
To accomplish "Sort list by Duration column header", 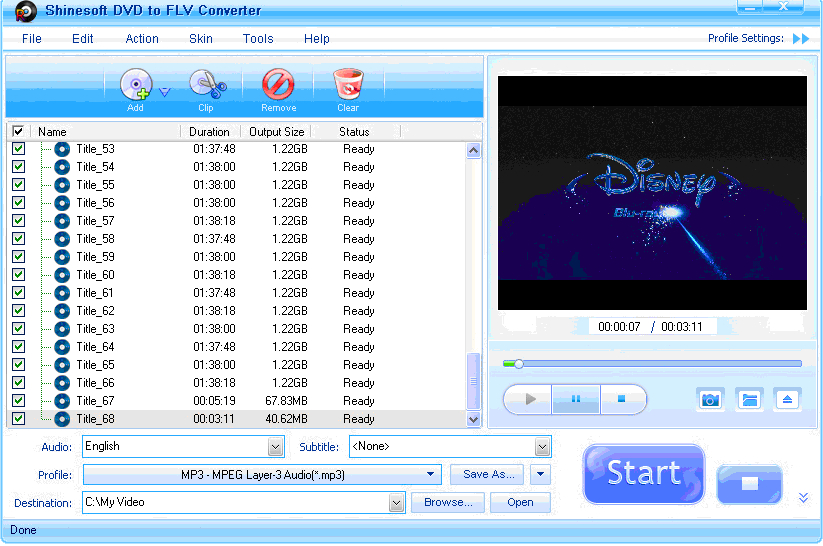I will [x=210, y=132].
